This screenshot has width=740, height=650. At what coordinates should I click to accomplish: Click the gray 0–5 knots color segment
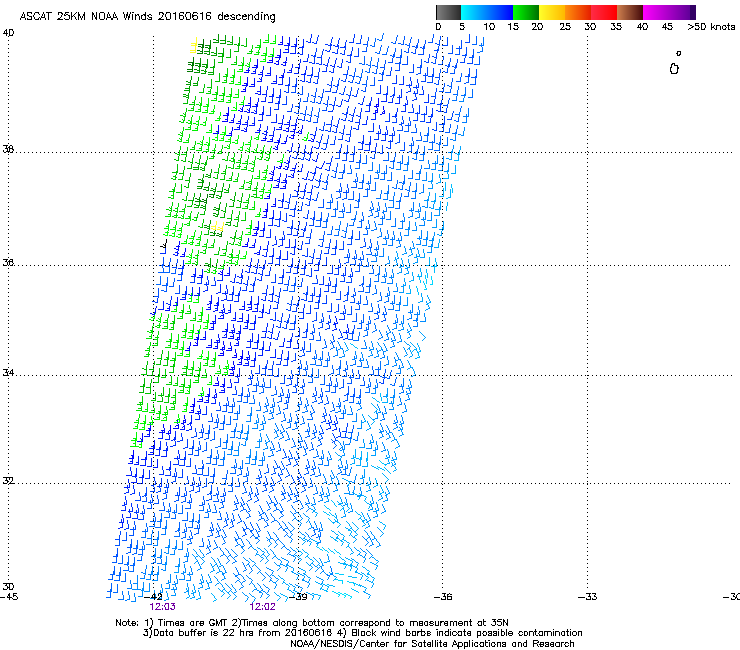click(x=448, y=12)
